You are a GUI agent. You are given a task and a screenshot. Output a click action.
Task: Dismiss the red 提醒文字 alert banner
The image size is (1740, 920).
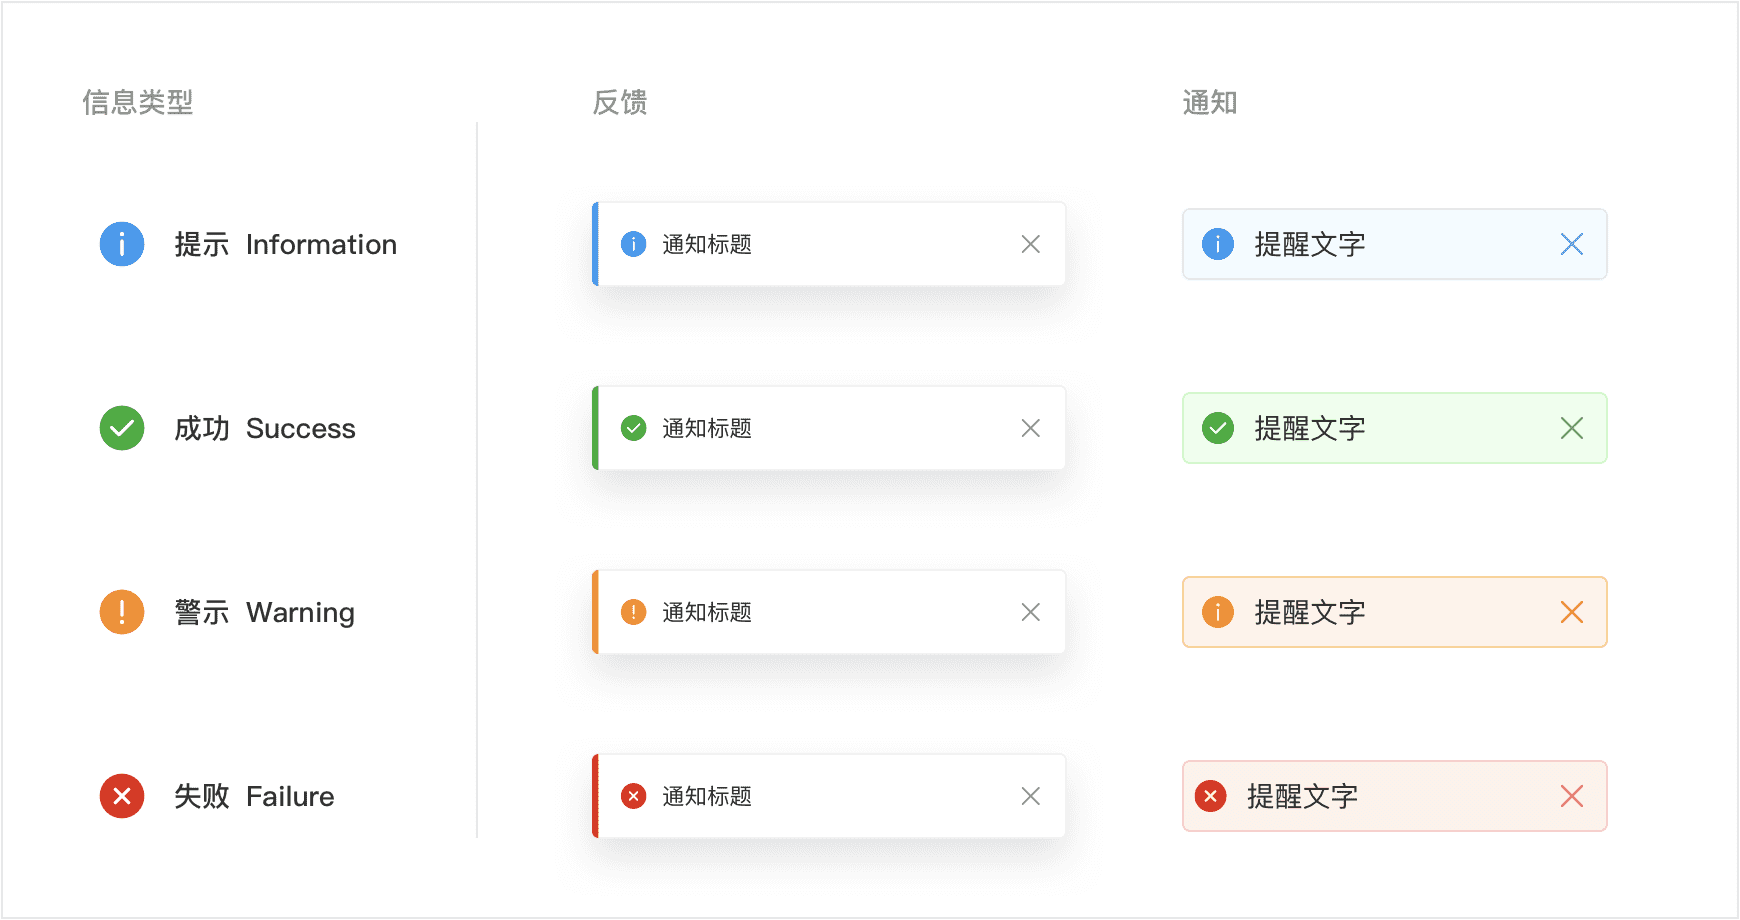(1572, 796)
